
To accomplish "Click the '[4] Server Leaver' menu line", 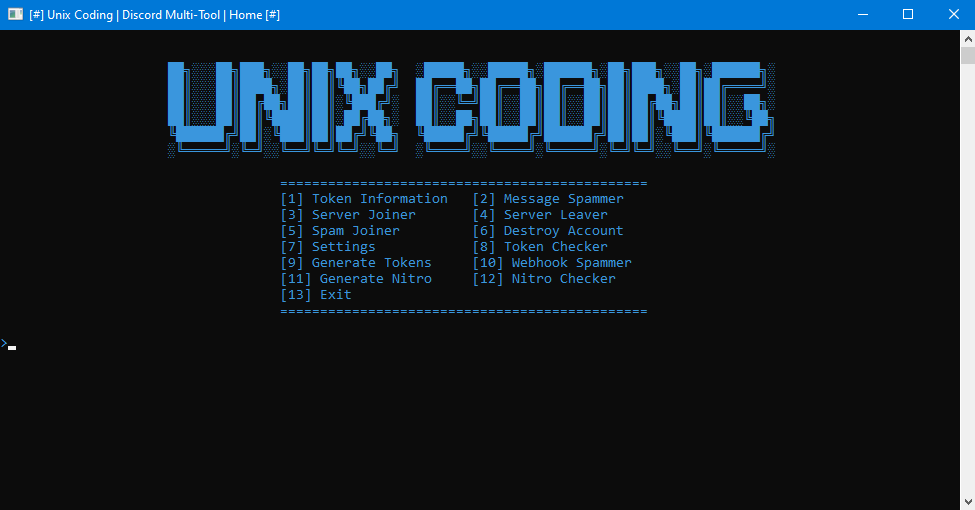I will (x=540, y=215).
